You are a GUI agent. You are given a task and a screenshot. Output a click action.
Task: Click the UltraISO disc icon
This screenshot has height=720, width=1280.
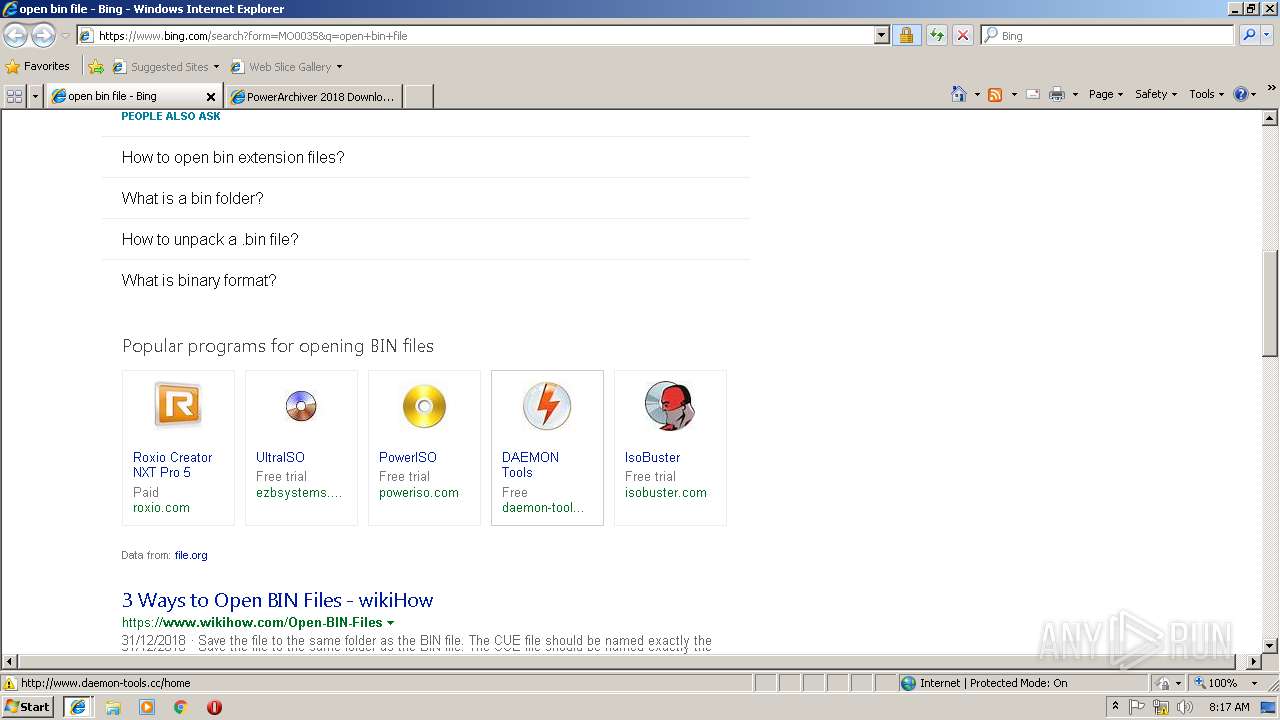[x=301, y=405]
